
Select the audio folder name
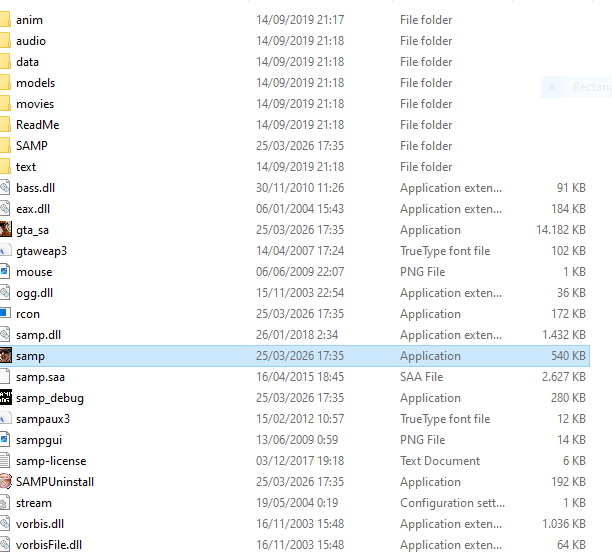click(x=31, y=41)
